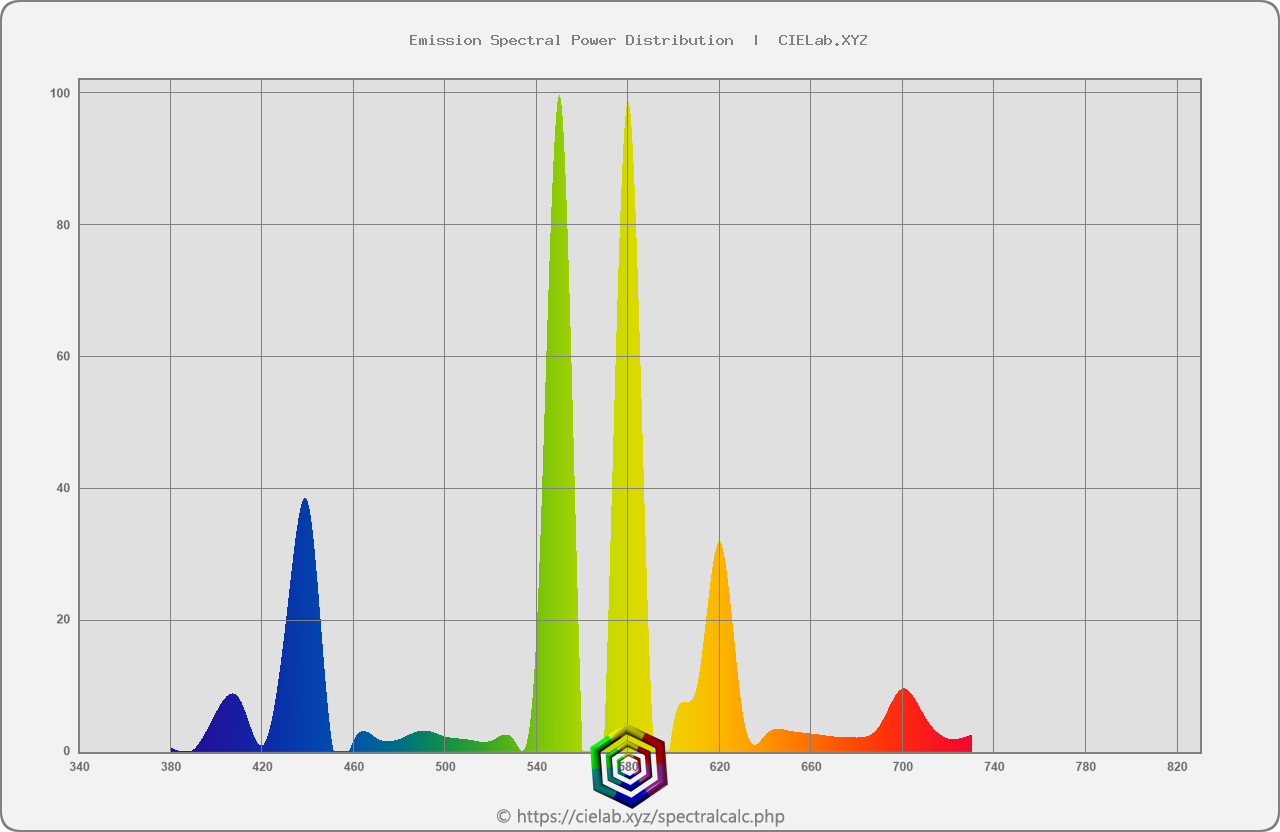Viewport: 1280px width, 832px height.
Task: Click the 500 label on wavelength axis
Action: (445, 767)
